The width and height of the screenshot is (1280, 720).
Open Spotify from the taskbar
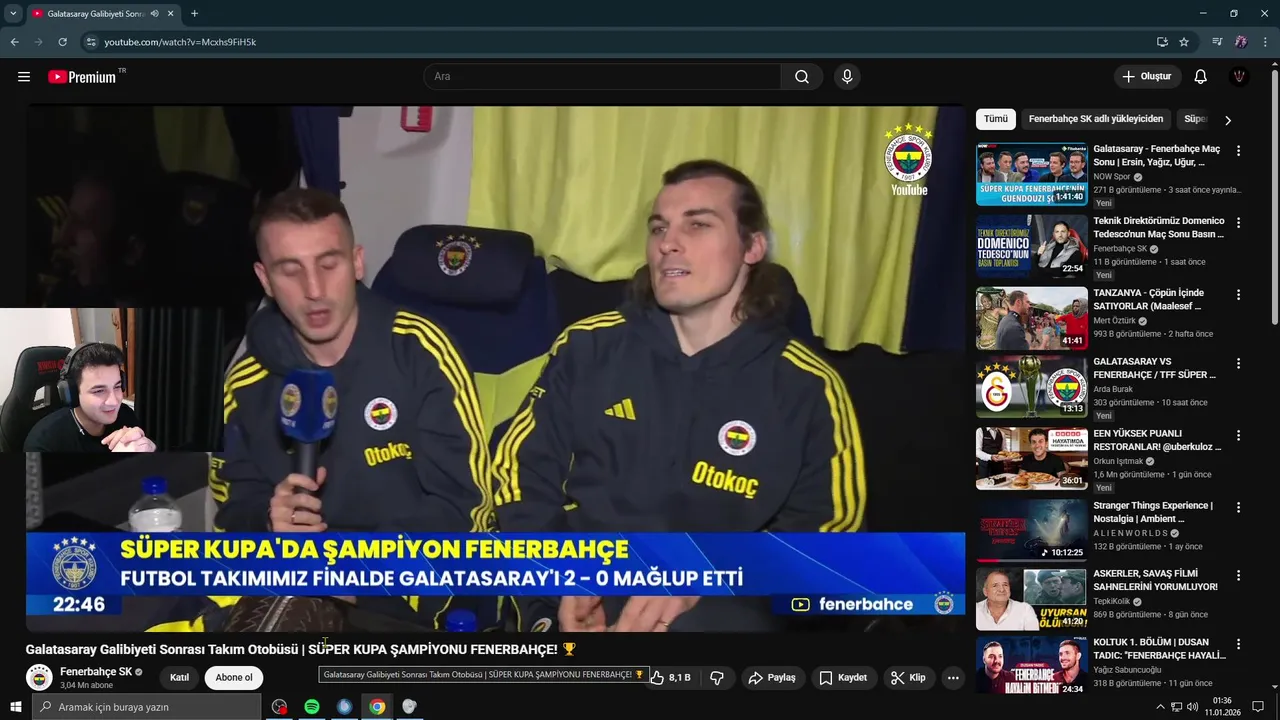tap(312, 707)
